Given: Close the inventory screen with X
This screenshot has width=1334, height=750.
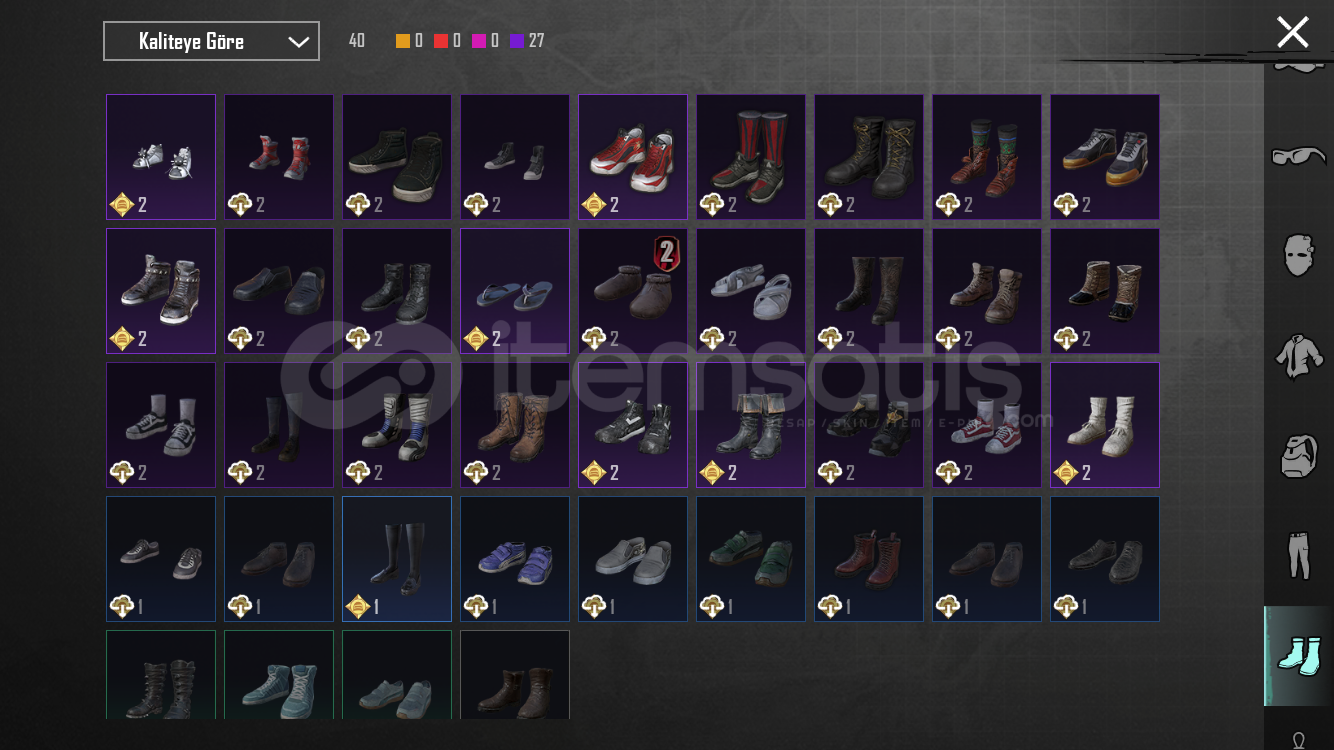Looking at the screenshot, I should coord(1292,32).
